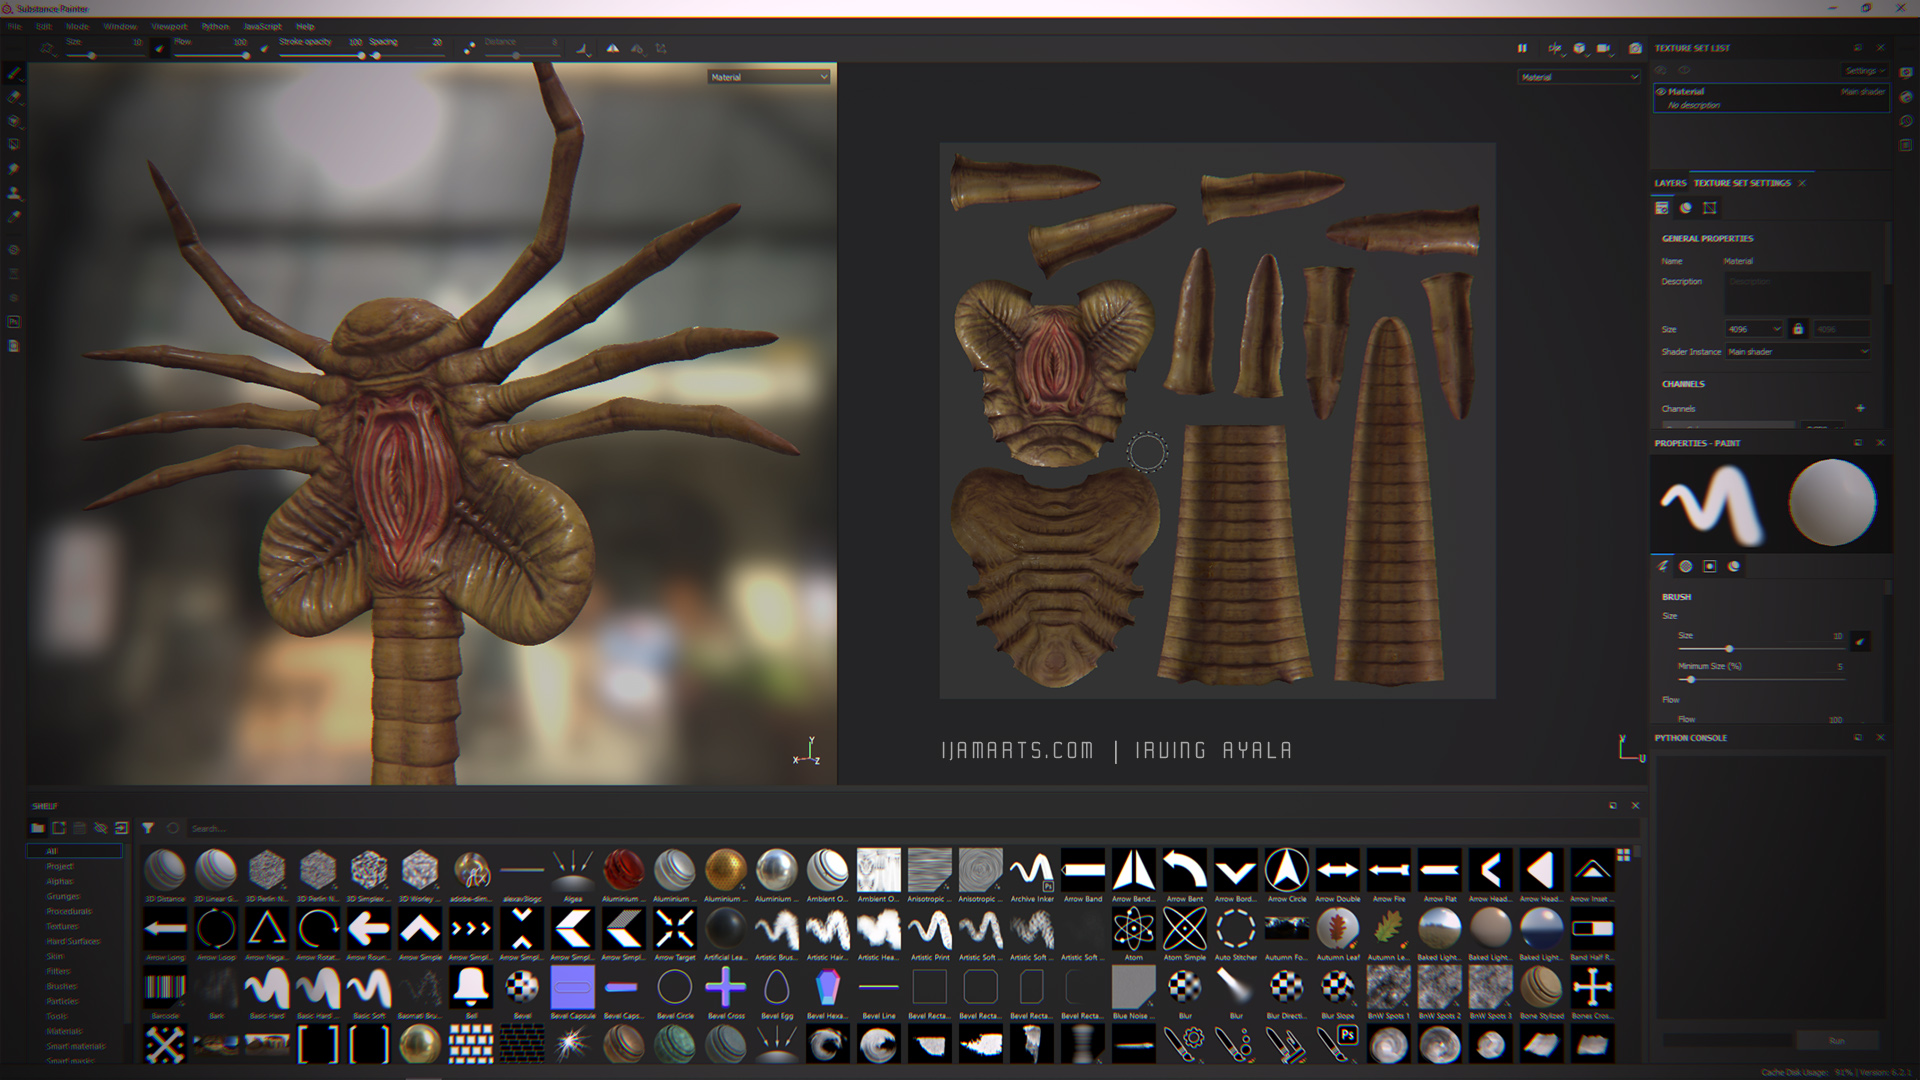Viewport: 1920px width, 1080px height.
Task: Click the camera screenshot icon
Action: 1635,48
